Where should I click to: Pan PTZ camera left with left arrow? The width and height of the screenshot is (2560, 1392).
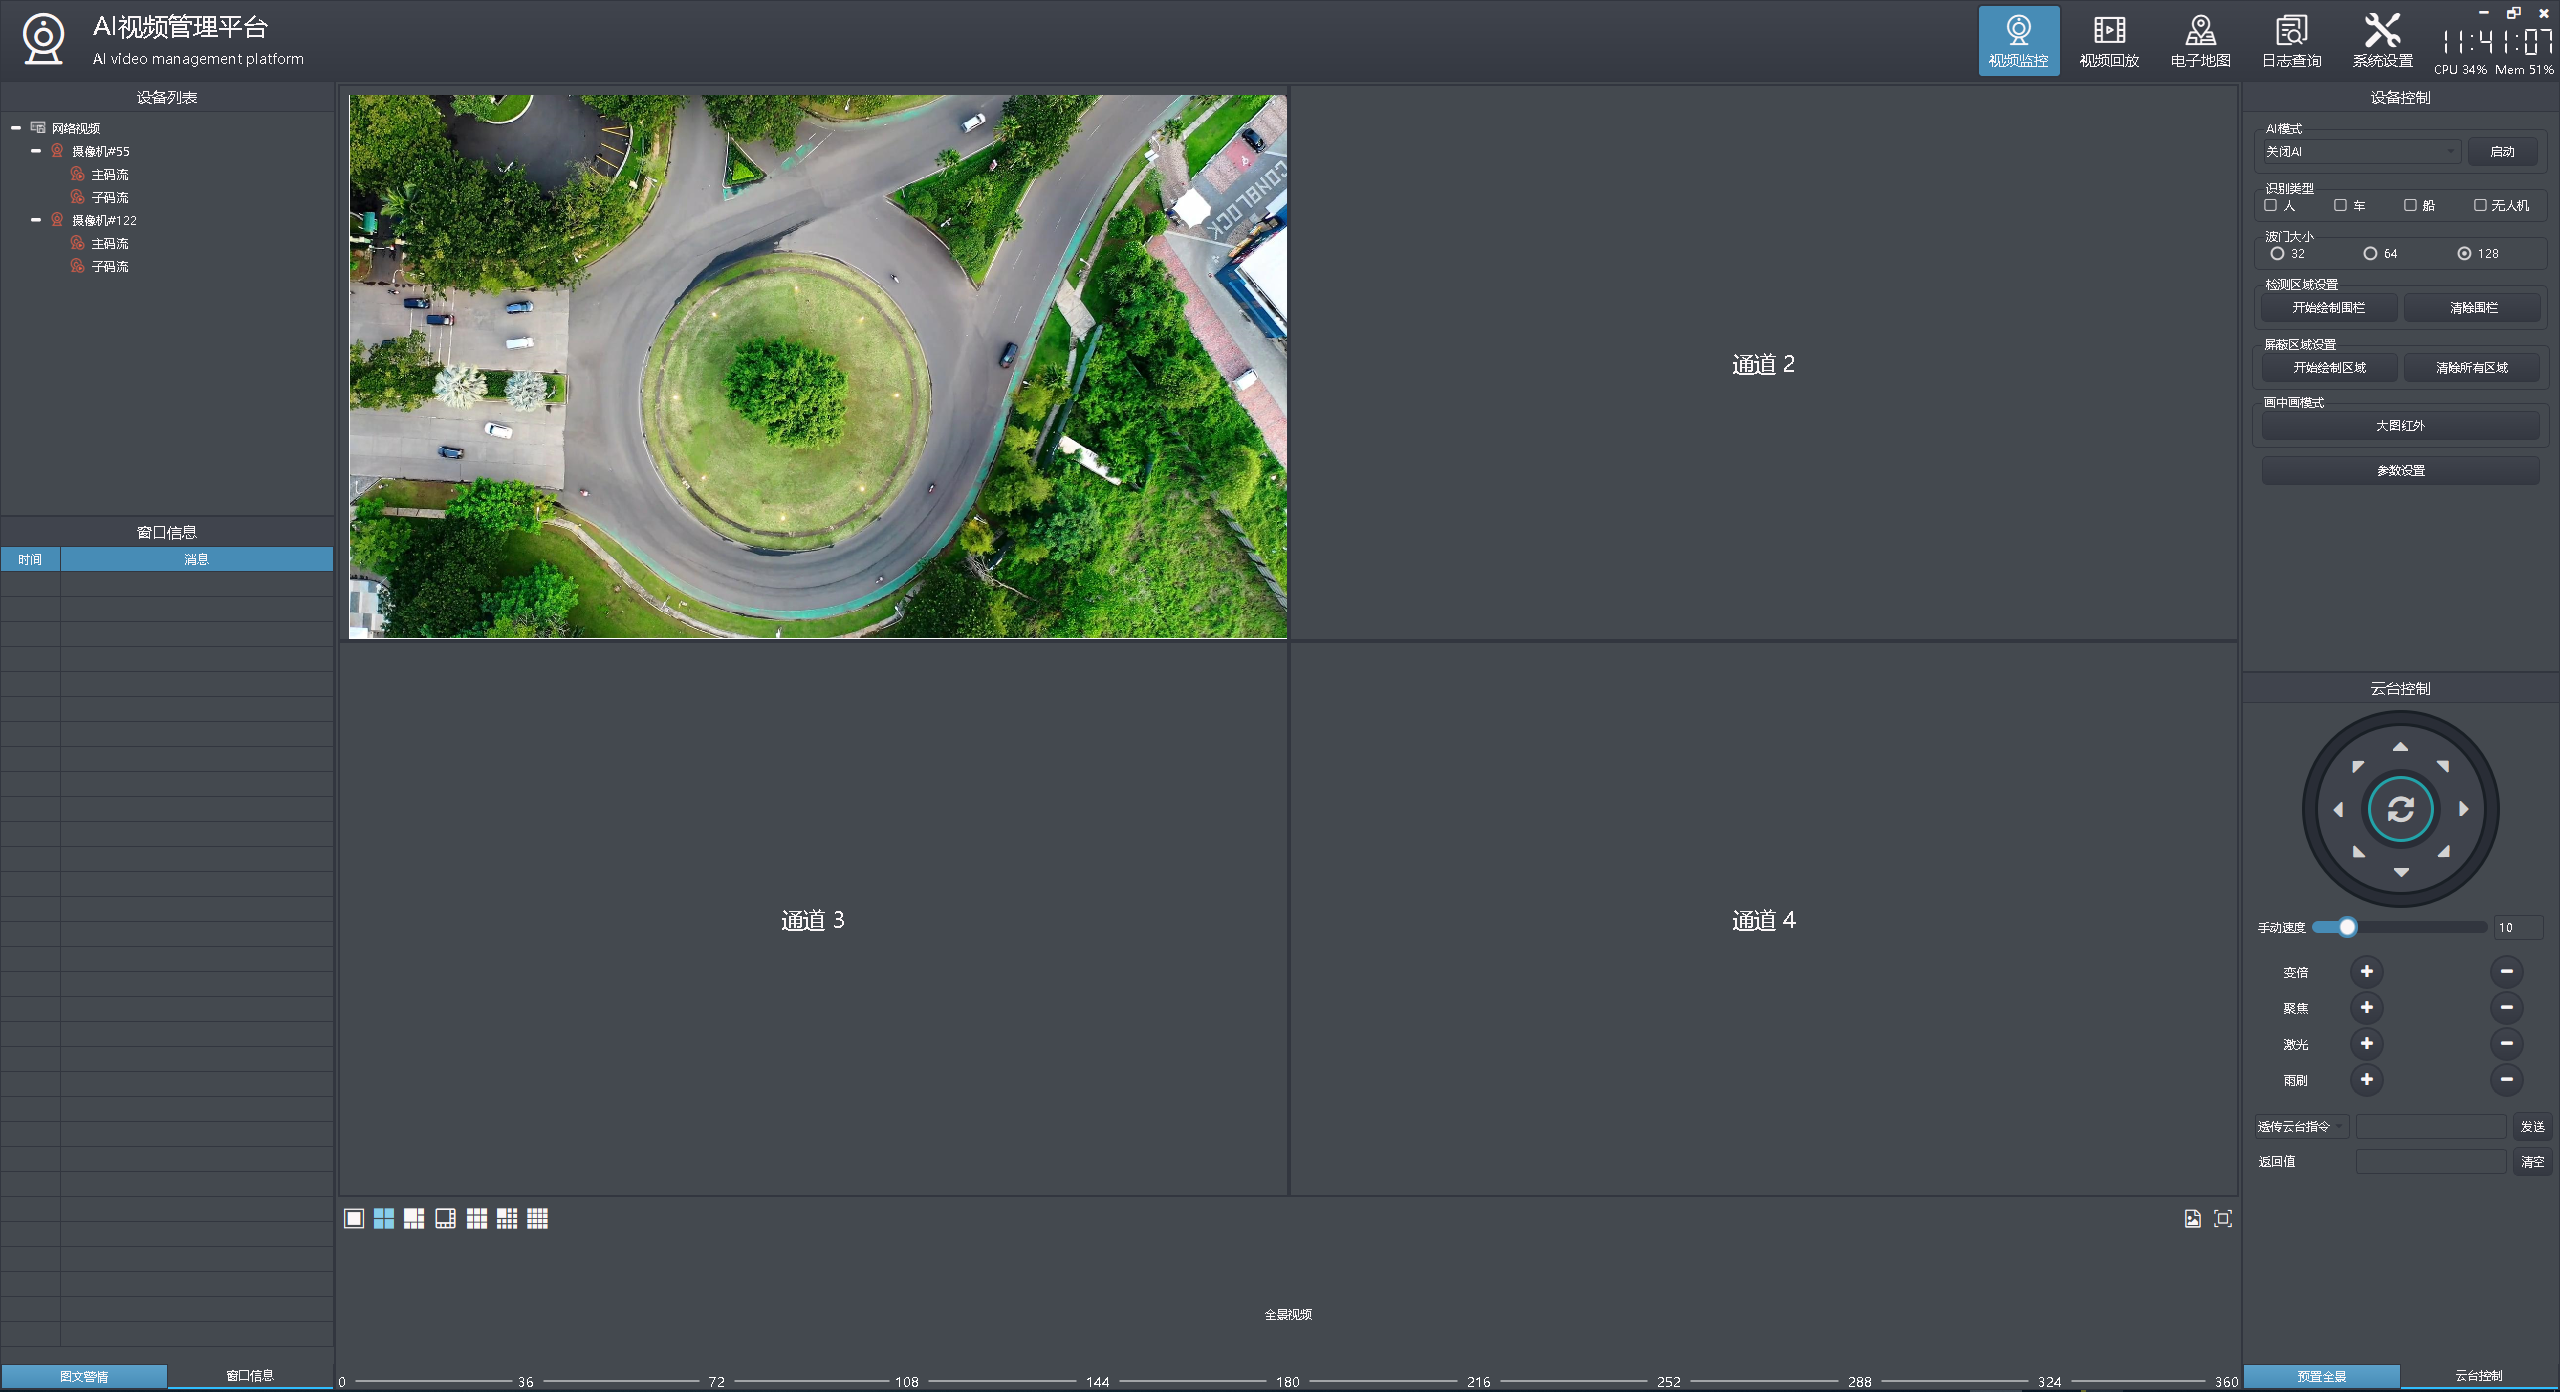[x=2338, y=809]
